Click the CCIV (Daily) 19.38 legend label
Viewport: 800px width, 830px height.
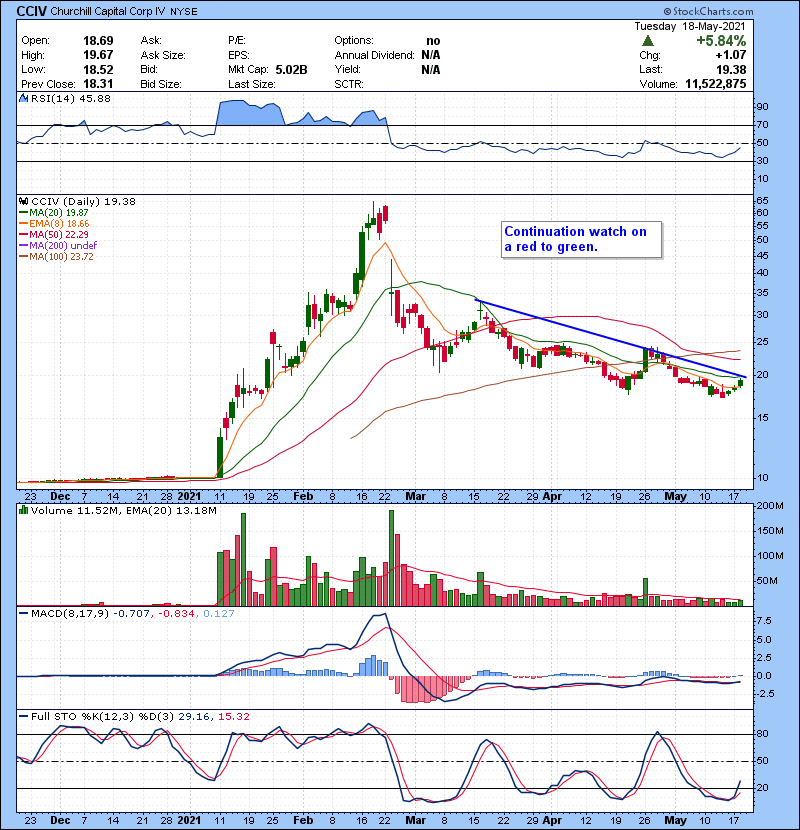coord(83,202)
